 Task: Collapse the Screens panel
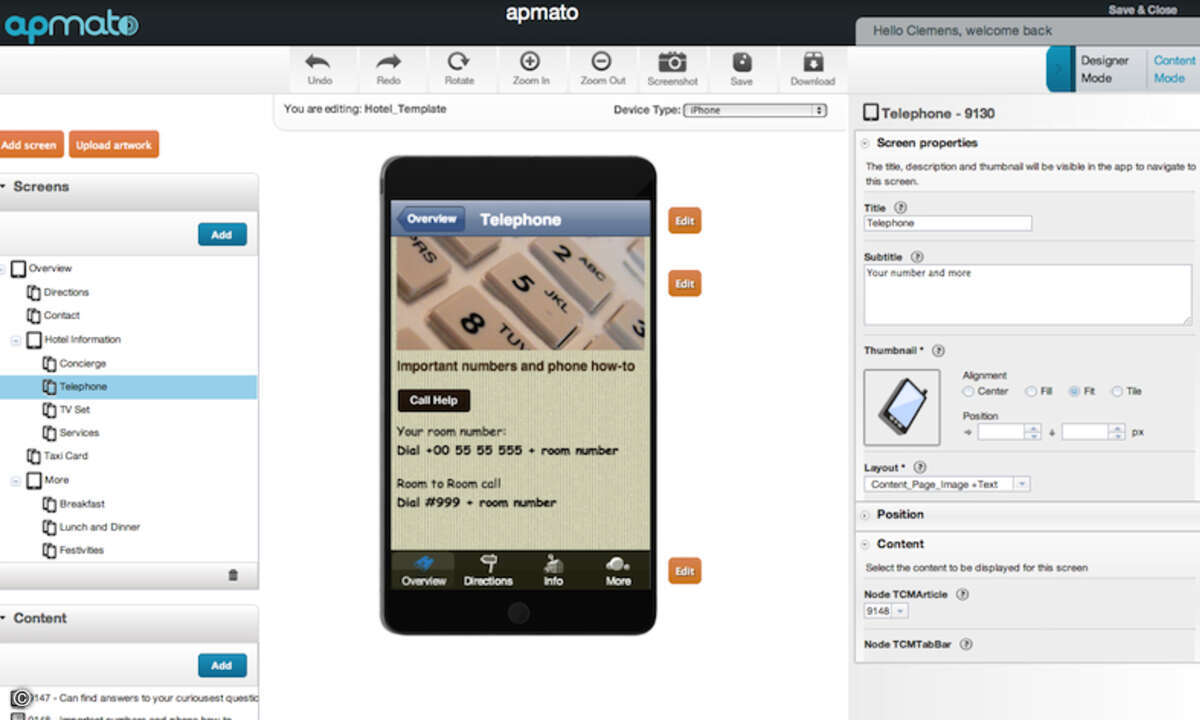pyautogui.click(x=3, y=187)
